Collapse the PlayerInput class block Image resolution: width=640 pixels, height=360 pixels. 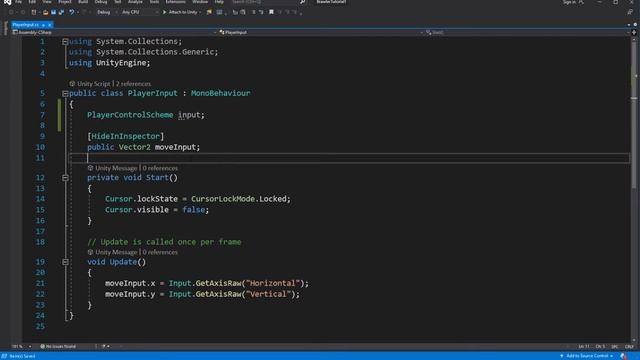[65, 93]
